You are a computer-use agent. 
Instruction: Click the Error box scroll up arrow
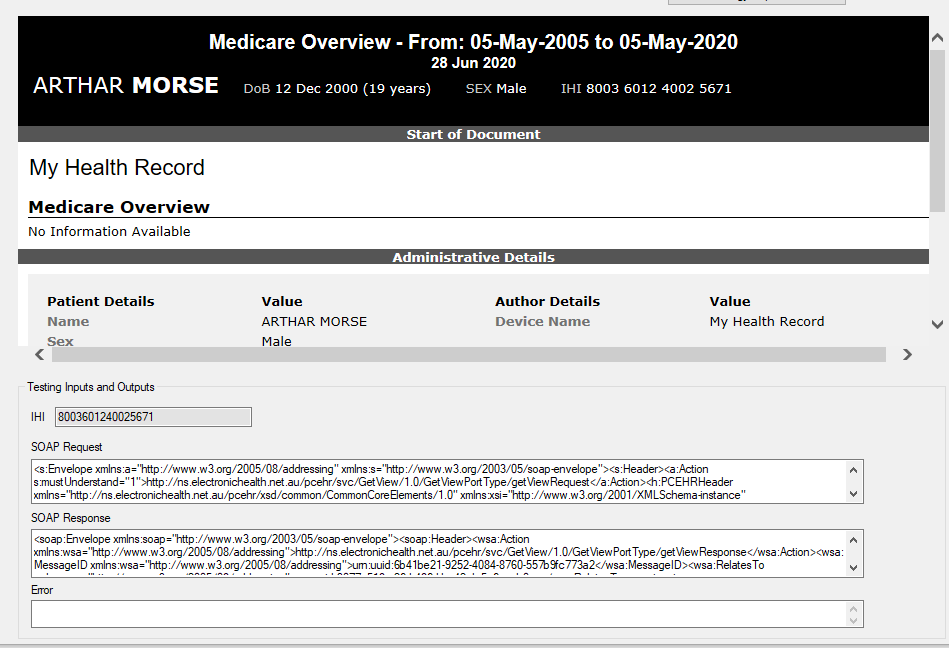(x=853, y=607)
